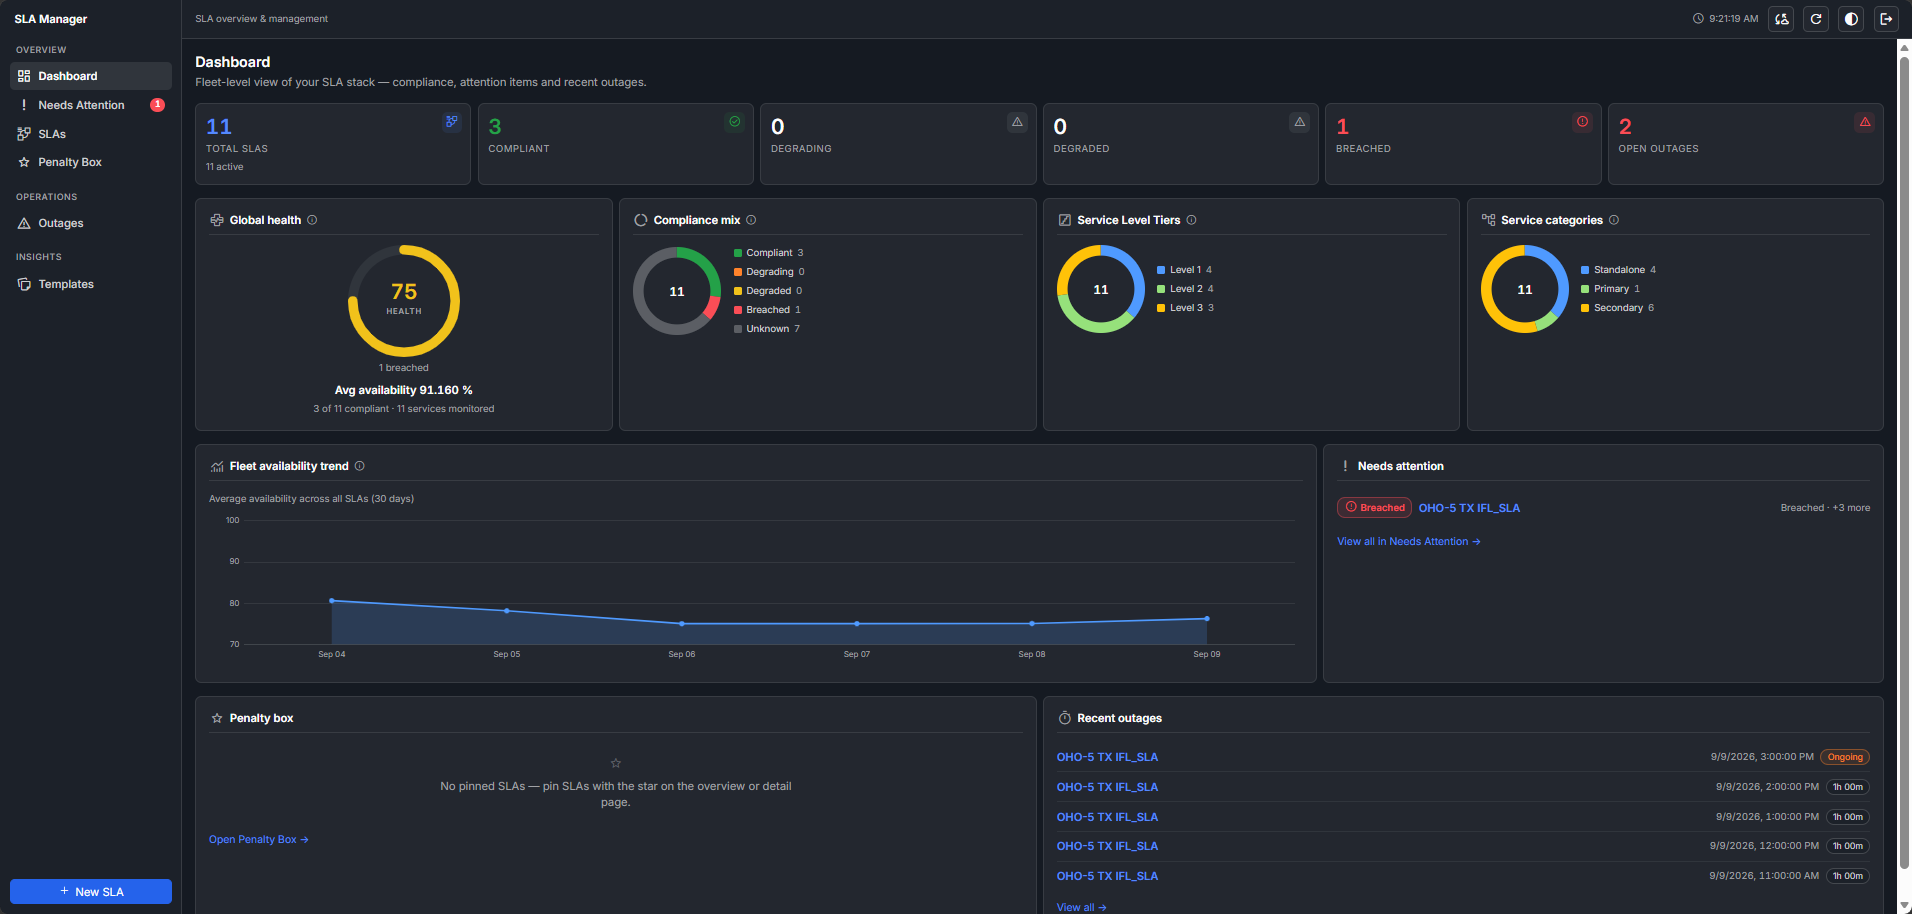Open Templates under Insights
Viewport: 1912px width, 914px height.
tap(91, 284)
